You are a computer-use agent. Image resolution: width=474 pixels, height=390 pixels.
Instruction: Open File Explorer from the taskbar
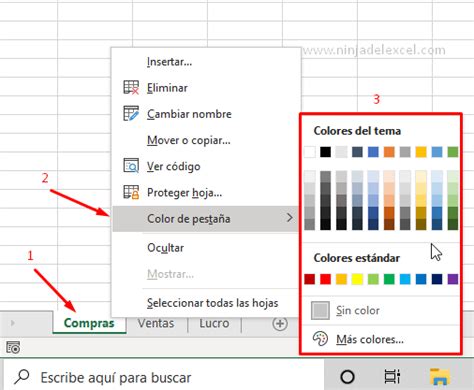(x=439, y=377)
